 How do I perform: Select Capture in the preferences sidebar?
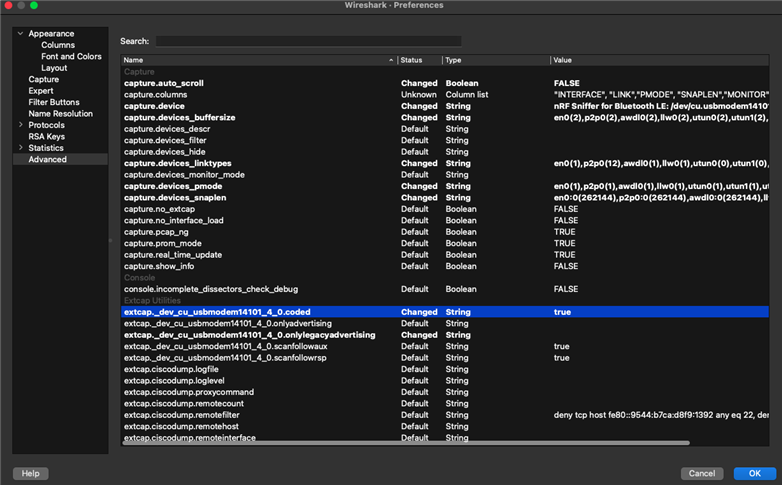click(x=43, y=79)
